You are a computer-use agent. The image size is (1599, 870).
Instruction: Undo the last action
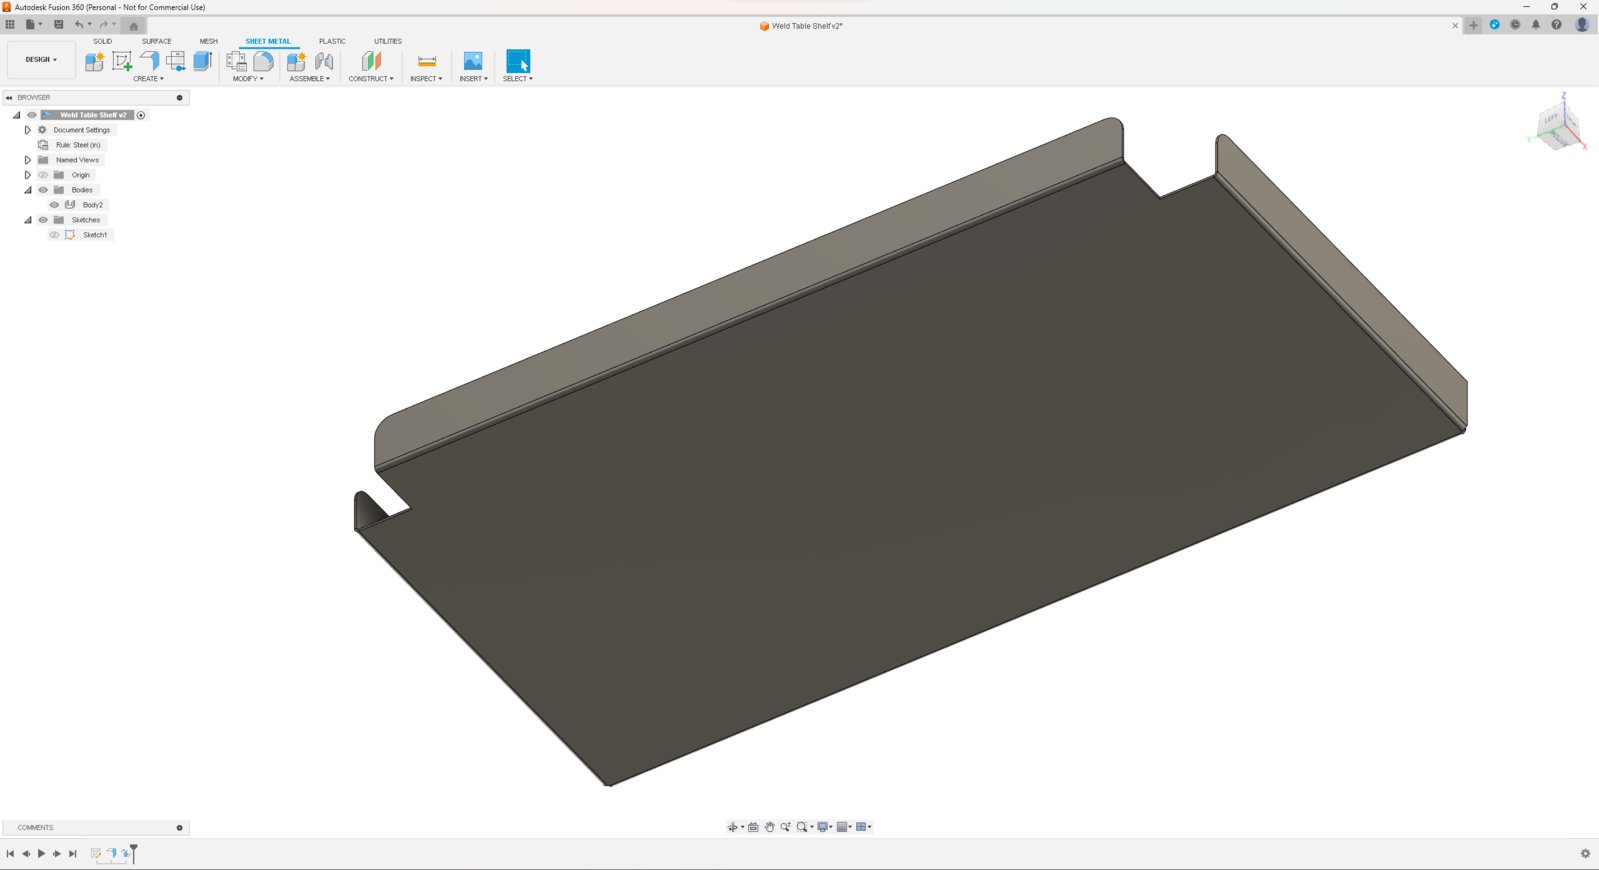click(79, 25)
